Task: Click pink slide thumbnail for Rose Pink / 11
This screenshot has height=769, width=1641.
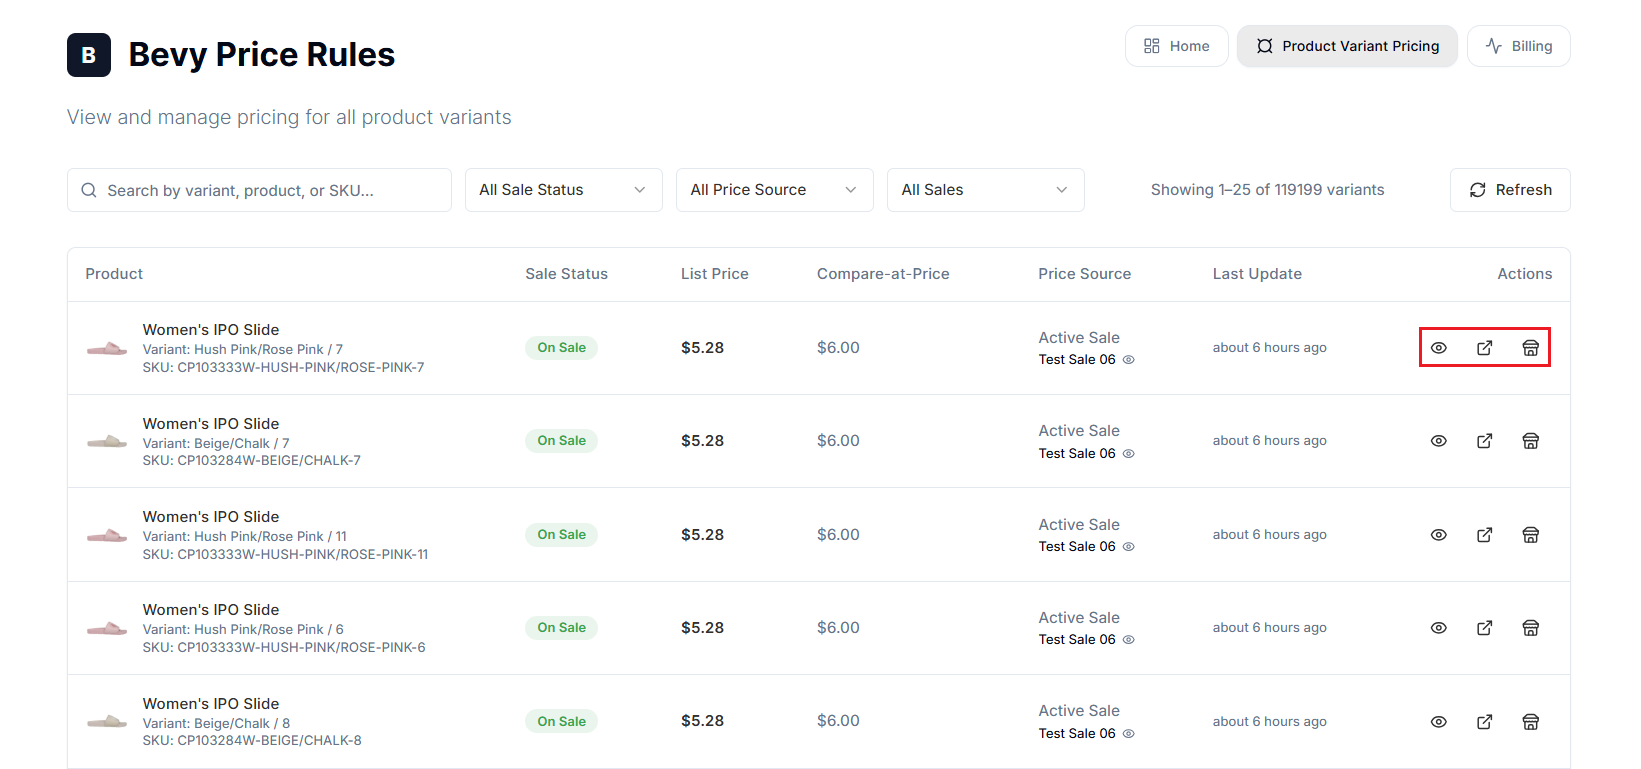Action: [x=107, y=535]
